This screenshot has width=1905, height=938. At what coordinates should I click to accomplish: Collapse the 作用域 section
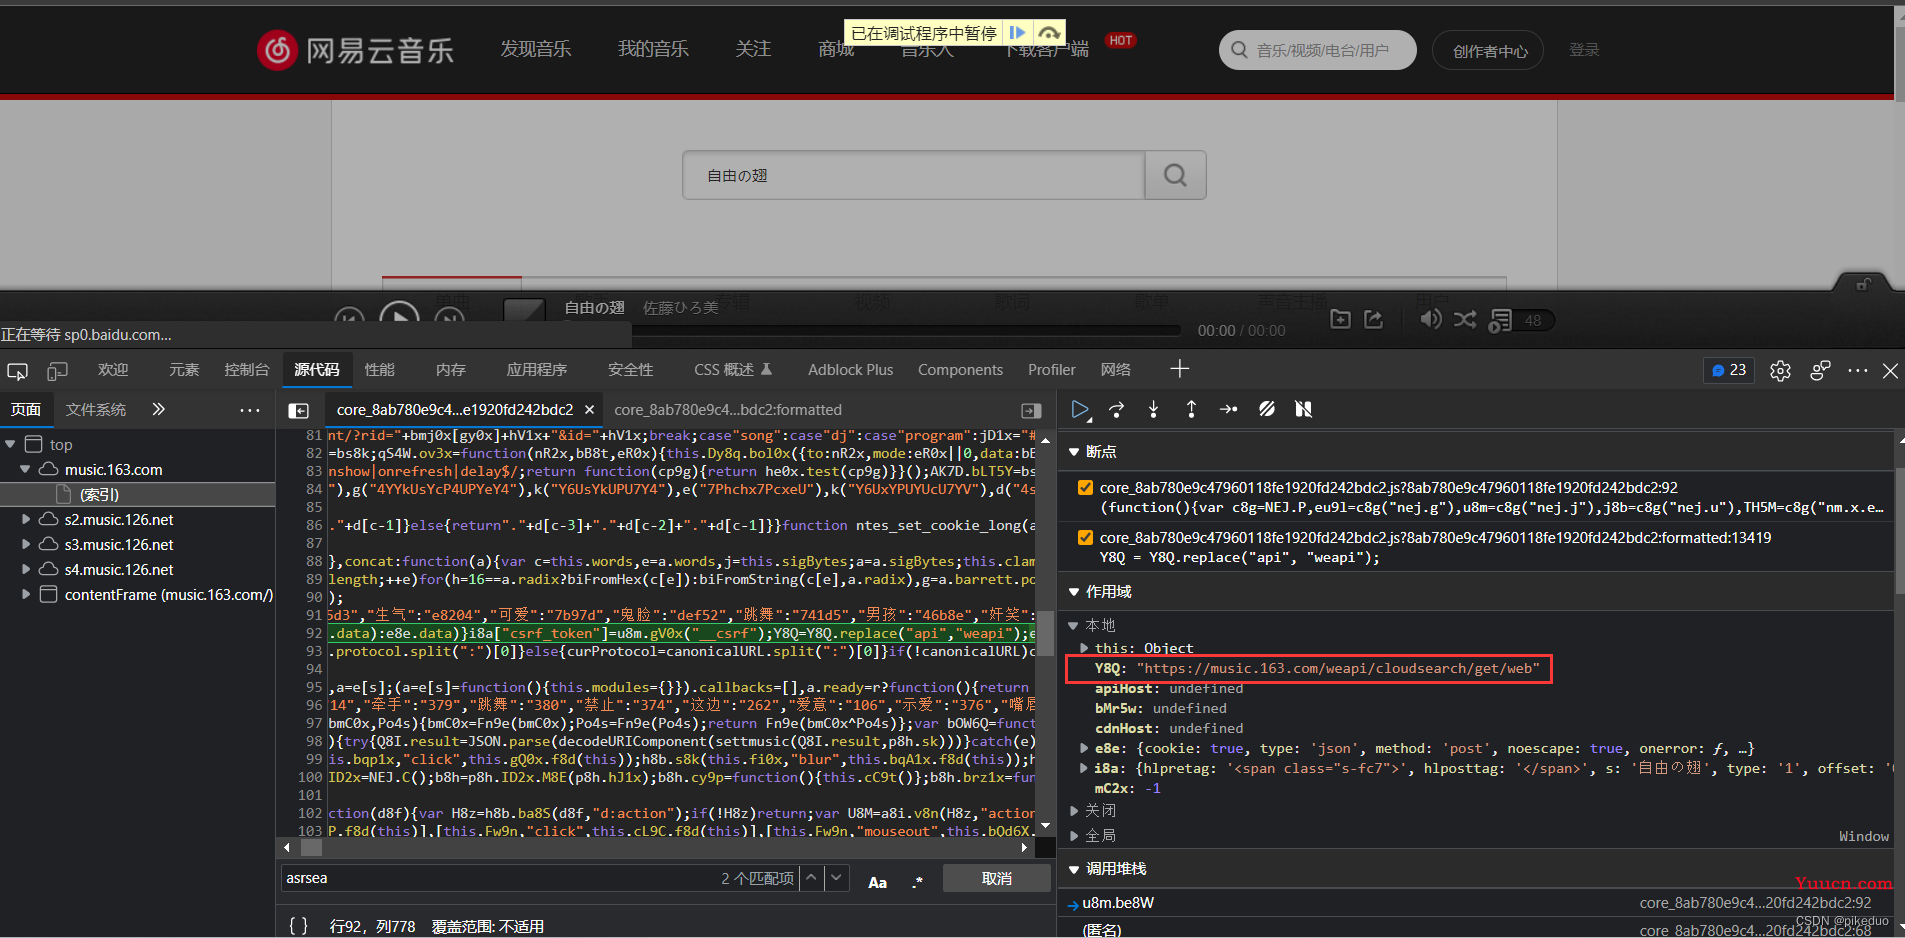1074,592
